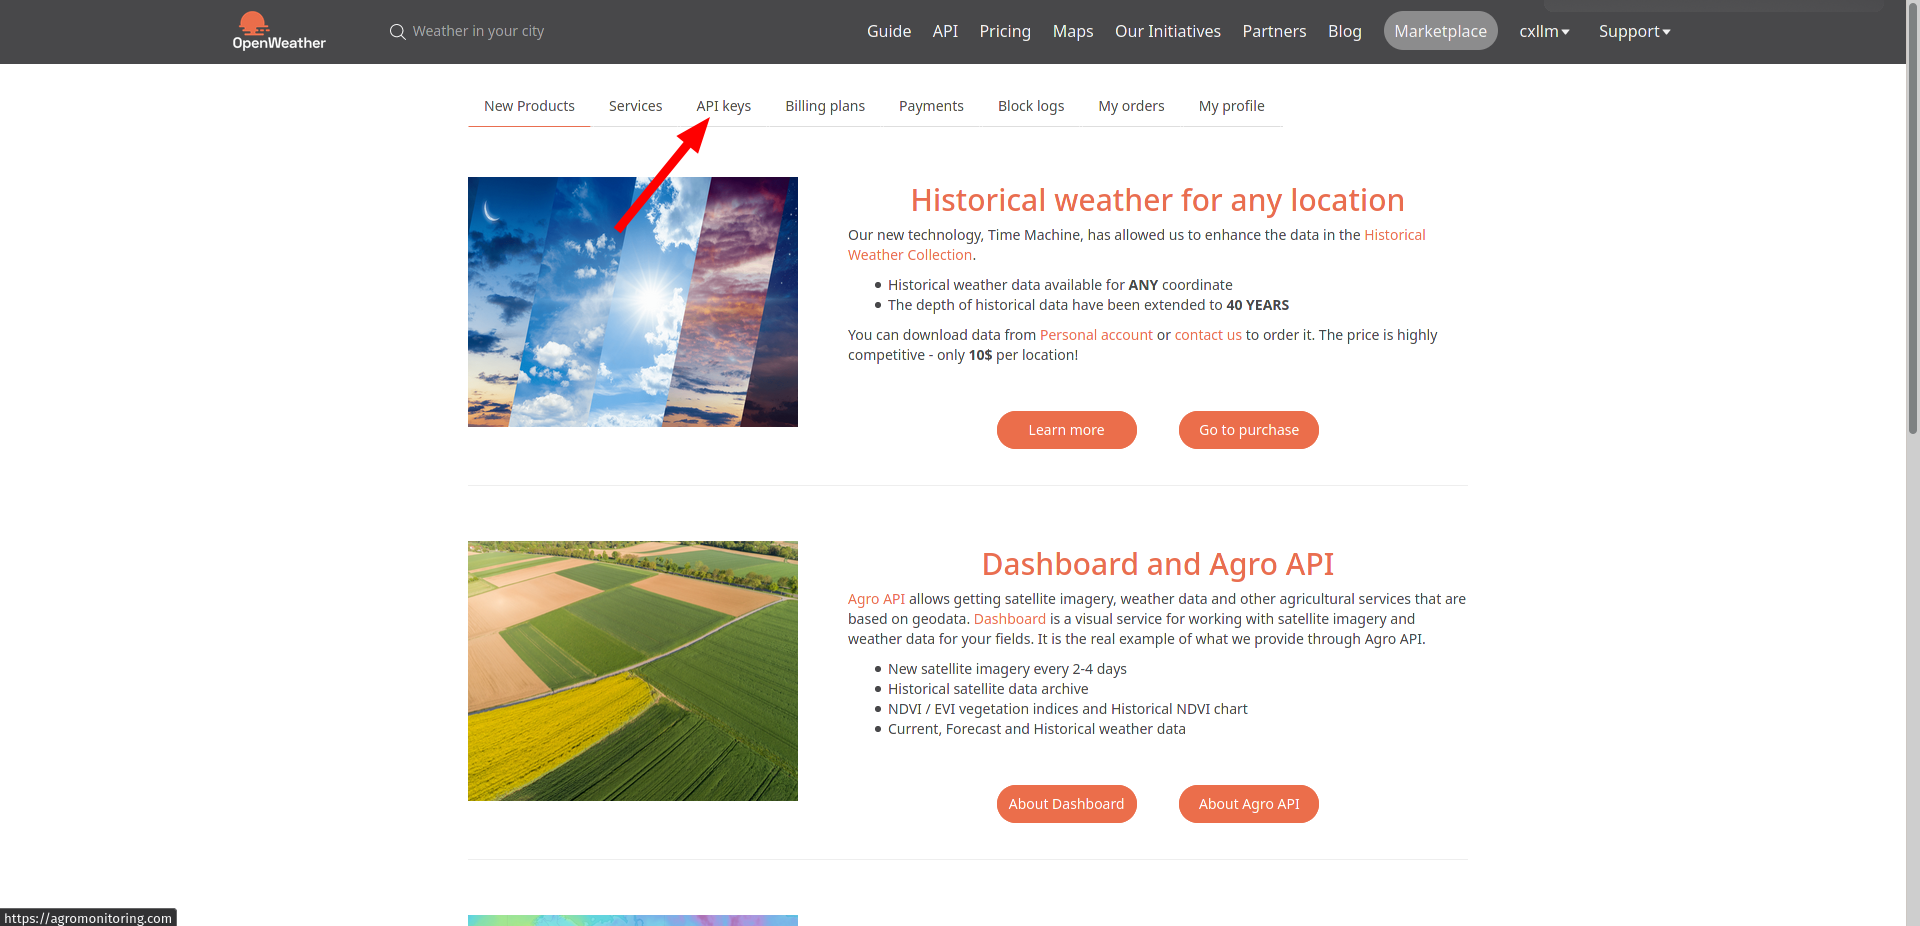Click the OpenWeather logo
The height and width of the screenshot is (926, 1920).
(x=278, y=31)
